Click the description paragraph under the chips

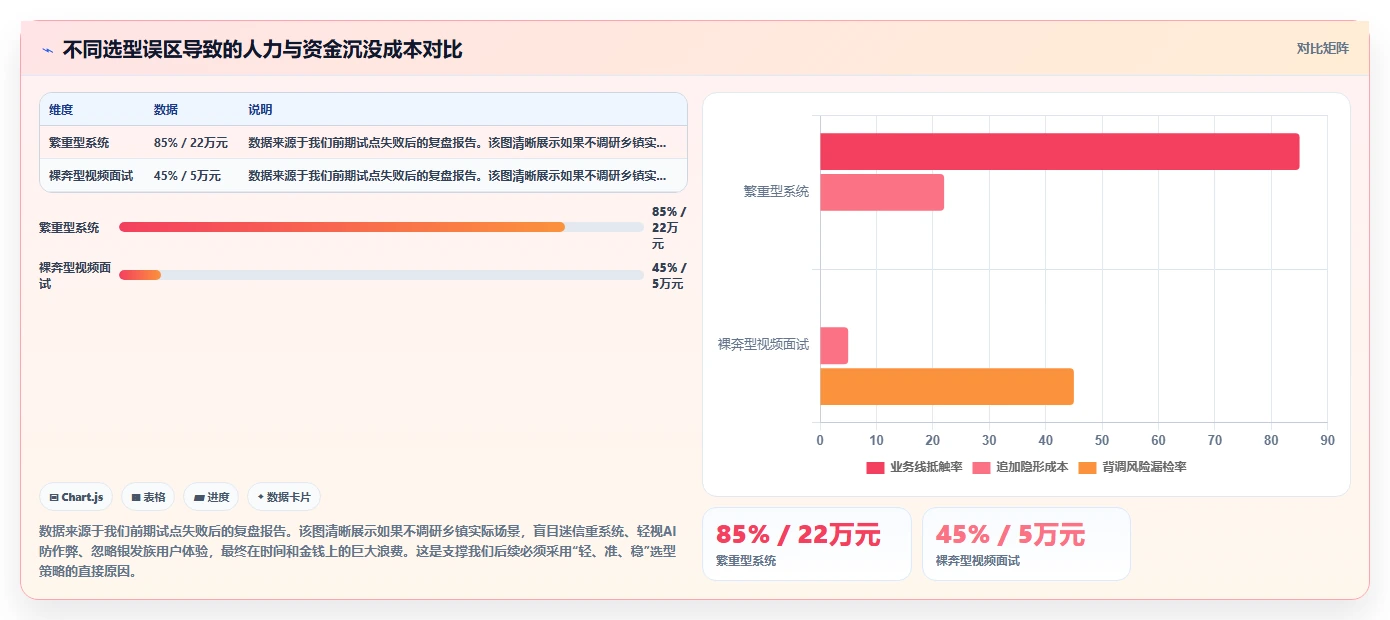(358, 551)
